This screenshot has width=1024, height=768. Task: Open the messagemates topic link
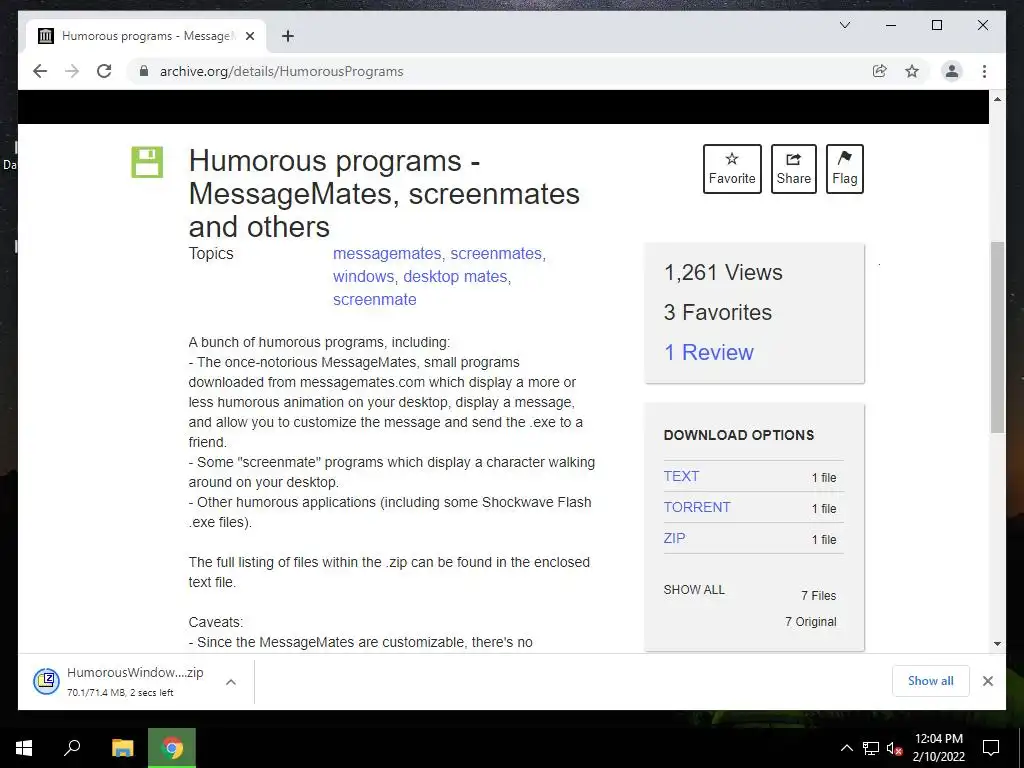pyautogui.click(x=387, y=253)
